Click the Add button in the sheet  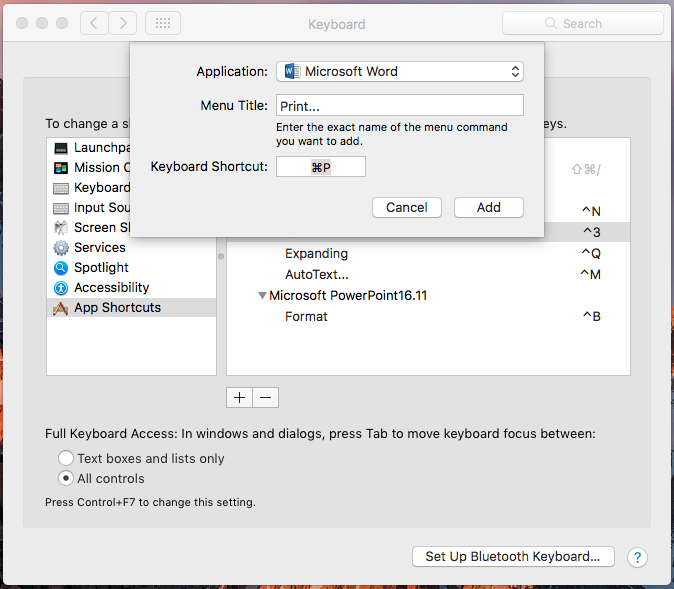(x=489, y=208)
